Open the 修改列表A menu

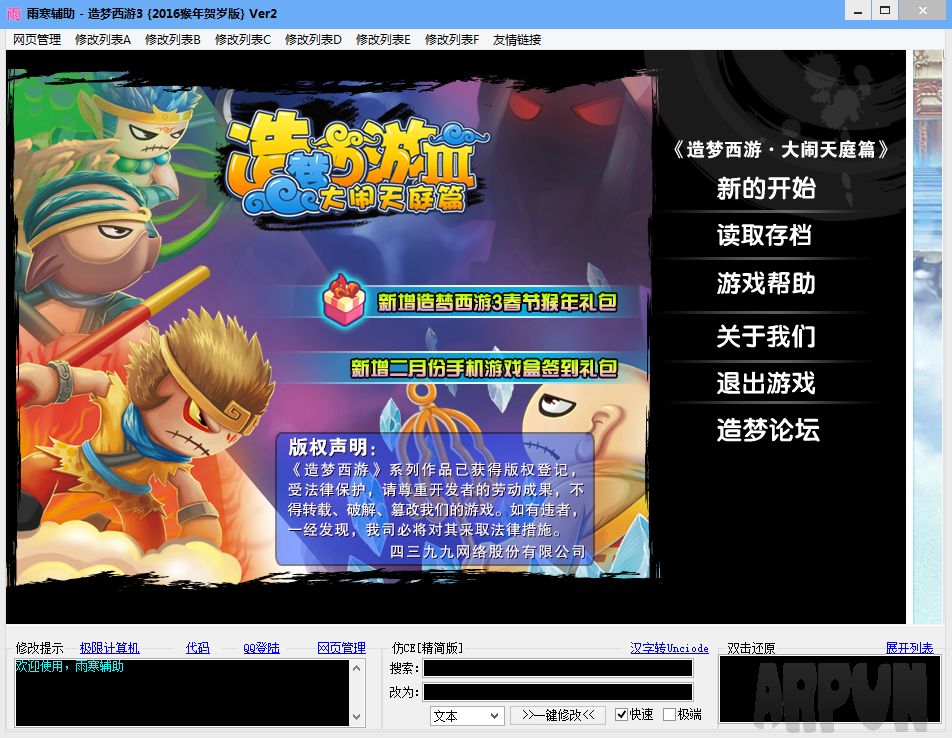(x=103, y=39)
